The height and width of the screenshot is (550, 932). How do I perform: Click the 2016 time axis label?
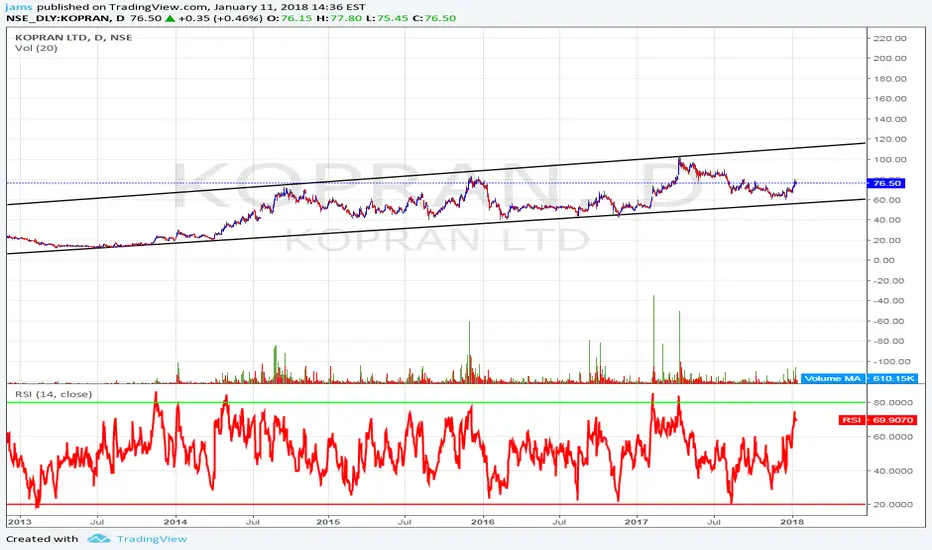pos(483,522)
